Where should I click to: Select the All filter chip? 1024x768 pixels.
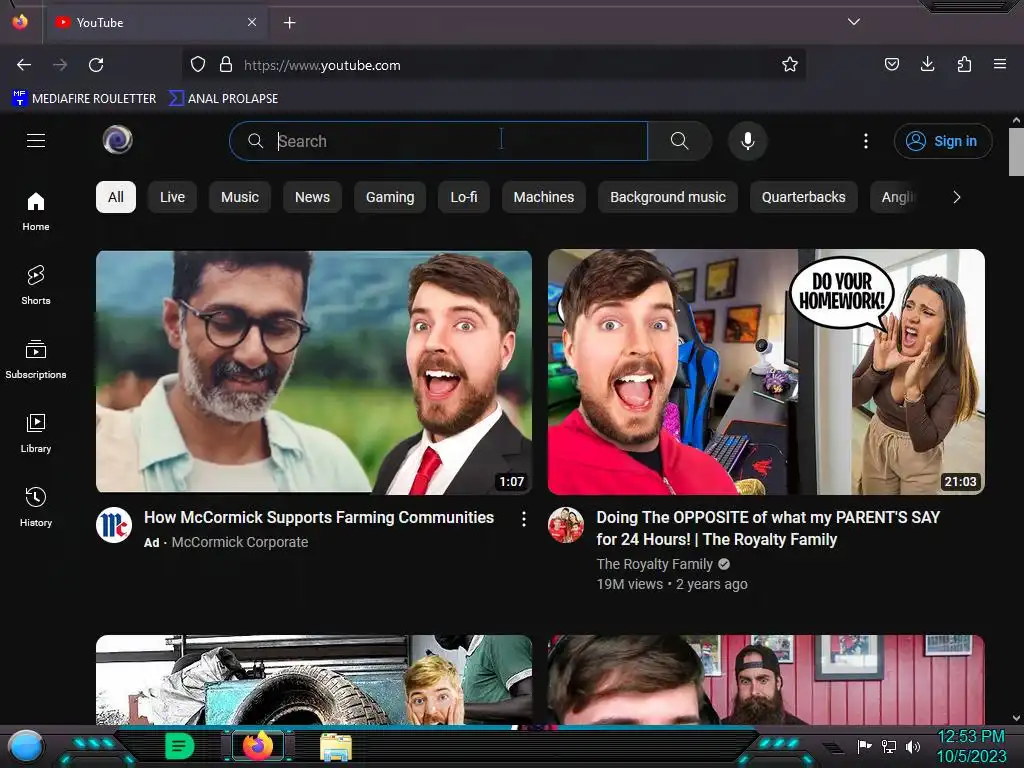point(116,197)
